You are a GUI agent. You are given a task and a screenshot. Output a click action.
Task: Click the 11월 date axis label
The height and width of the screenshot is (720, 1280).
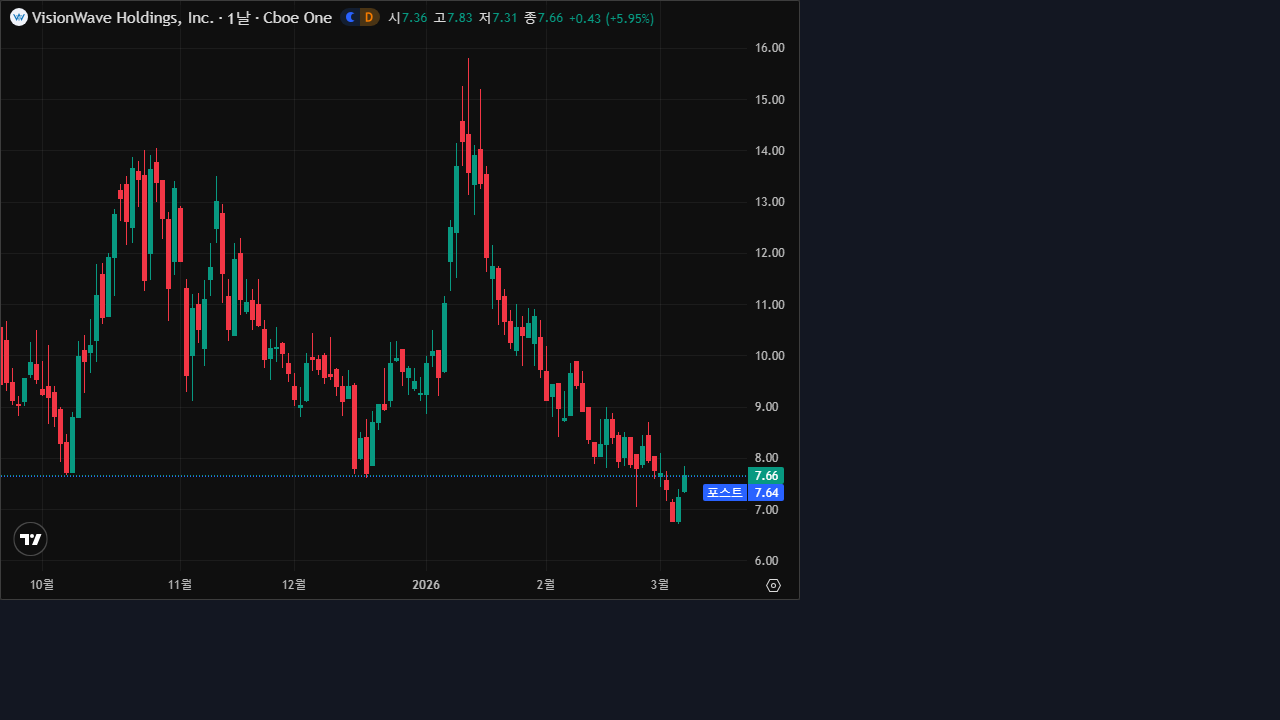180,585
